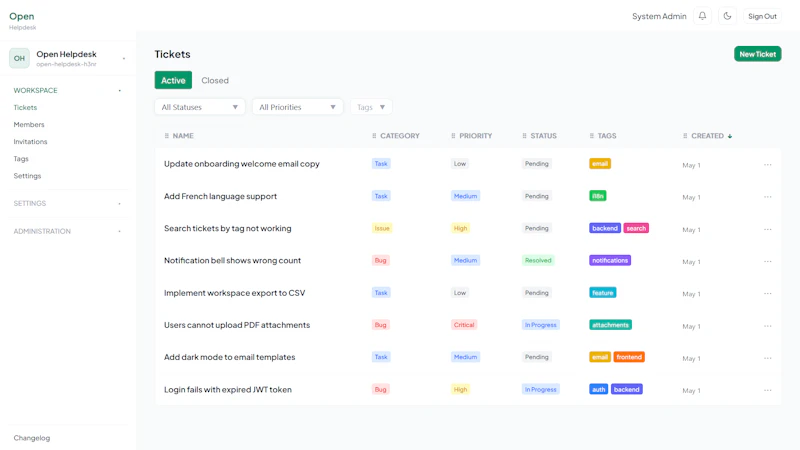Viewport: 800px width, 450px height.
Task: Open actions menu for Search tickets by tag
Action: point(768,230)
